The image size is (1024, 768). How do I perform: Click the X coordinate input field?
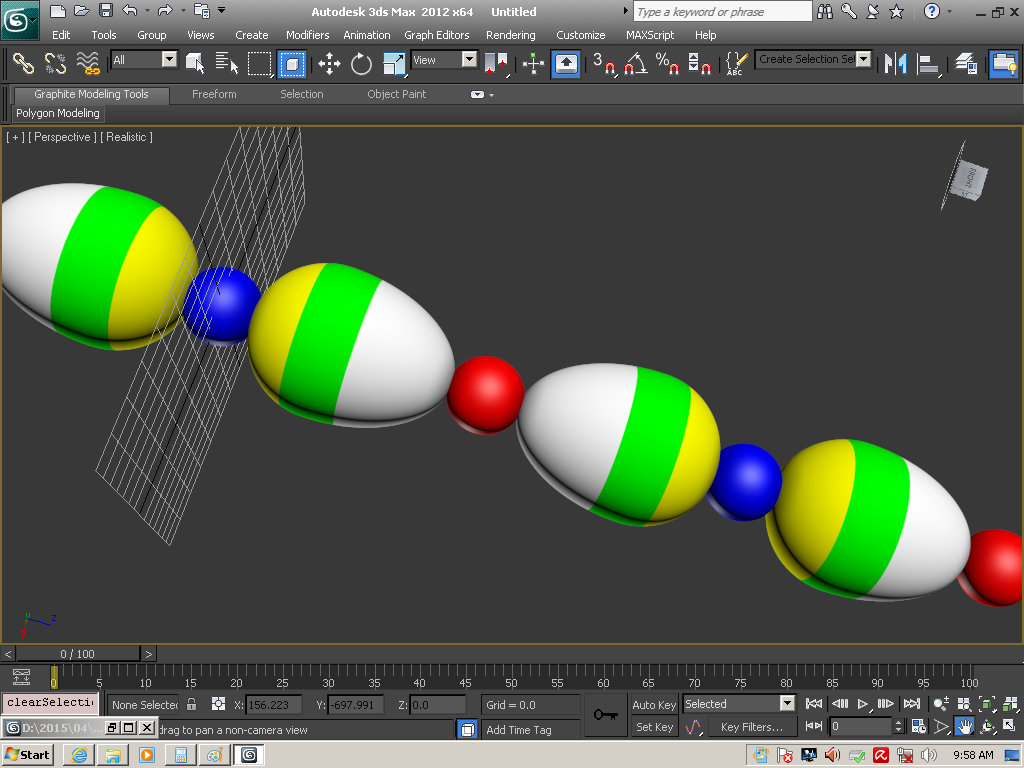[273, 705]
